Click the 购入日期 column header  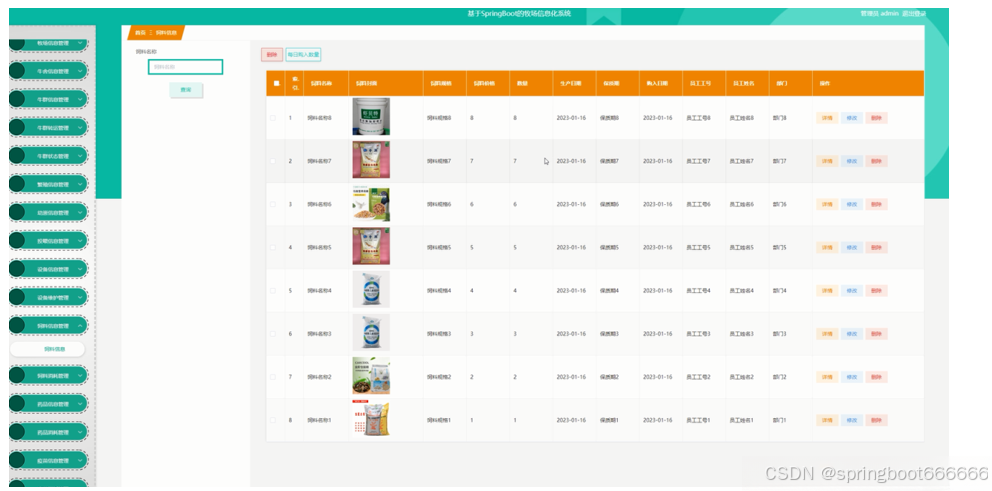660,83
